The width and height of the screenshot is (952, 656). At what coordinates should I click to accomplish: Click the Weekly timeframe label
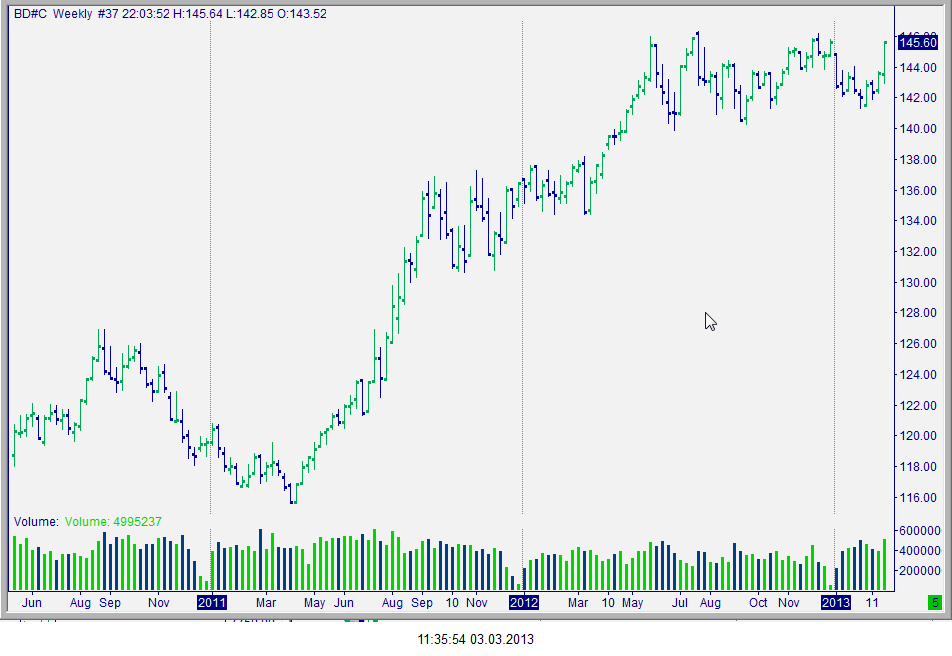coord(72,13)
